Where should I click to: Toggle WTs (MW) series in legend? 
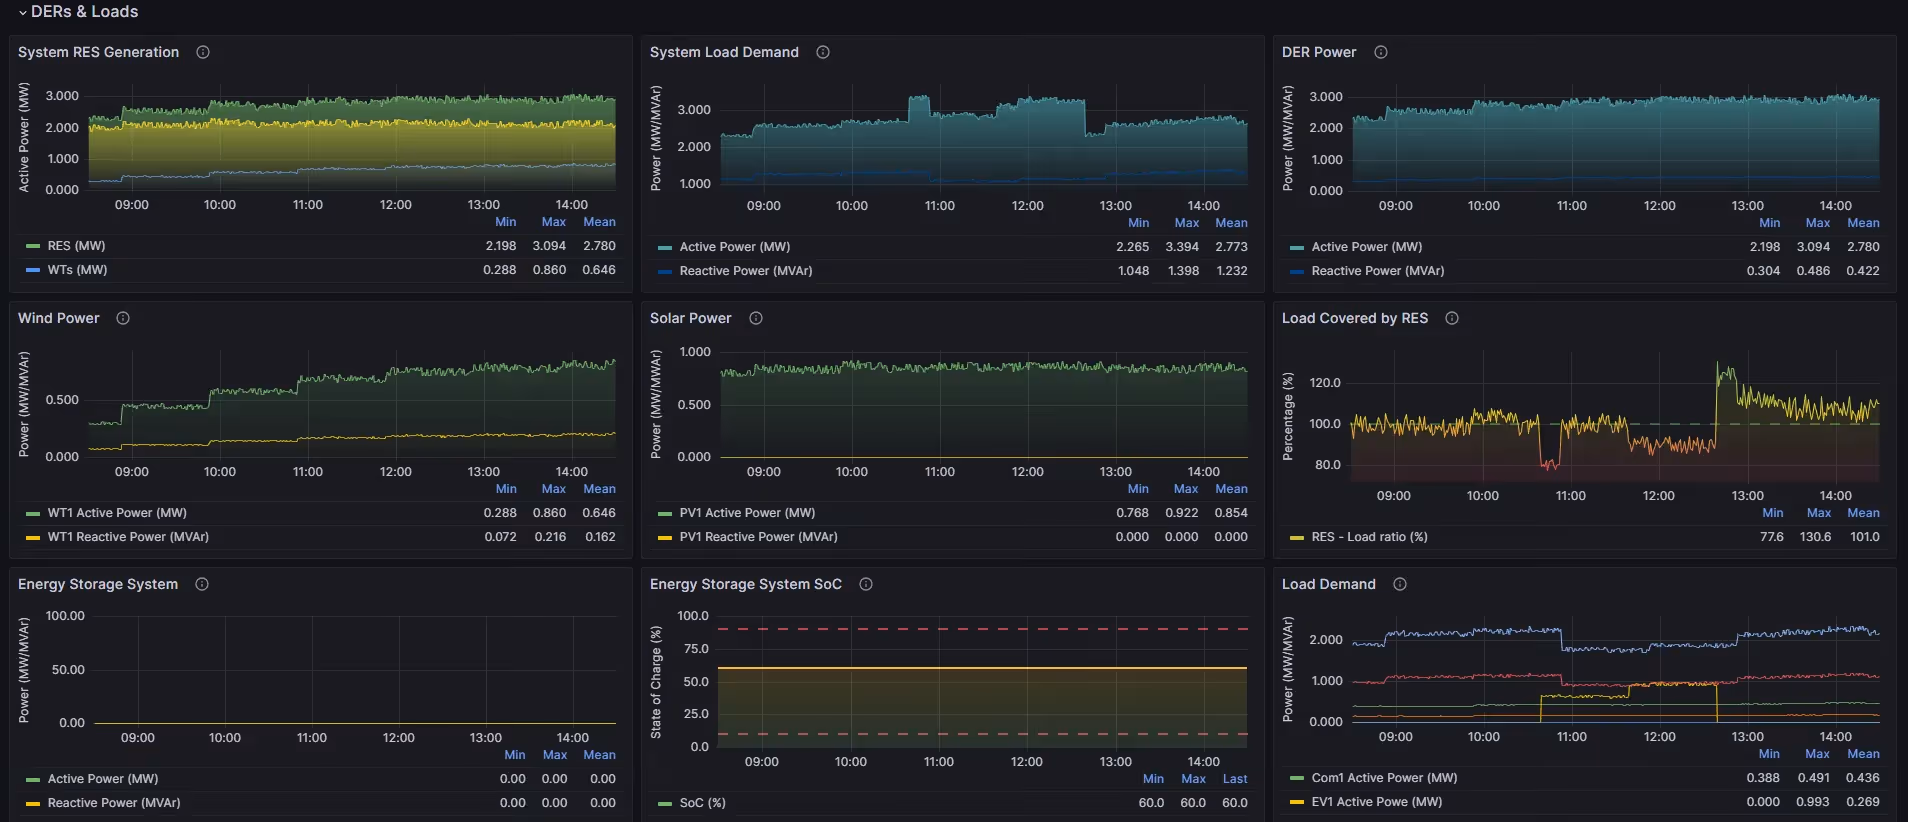click(x=77, y=270)
